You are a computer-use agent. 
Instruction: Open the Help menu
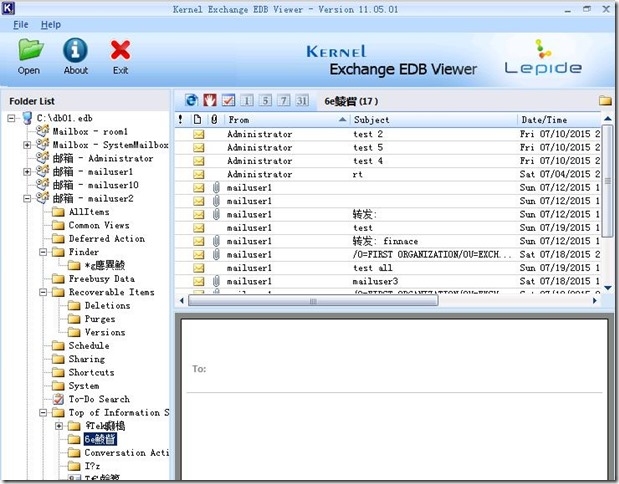tap(51, 24)
